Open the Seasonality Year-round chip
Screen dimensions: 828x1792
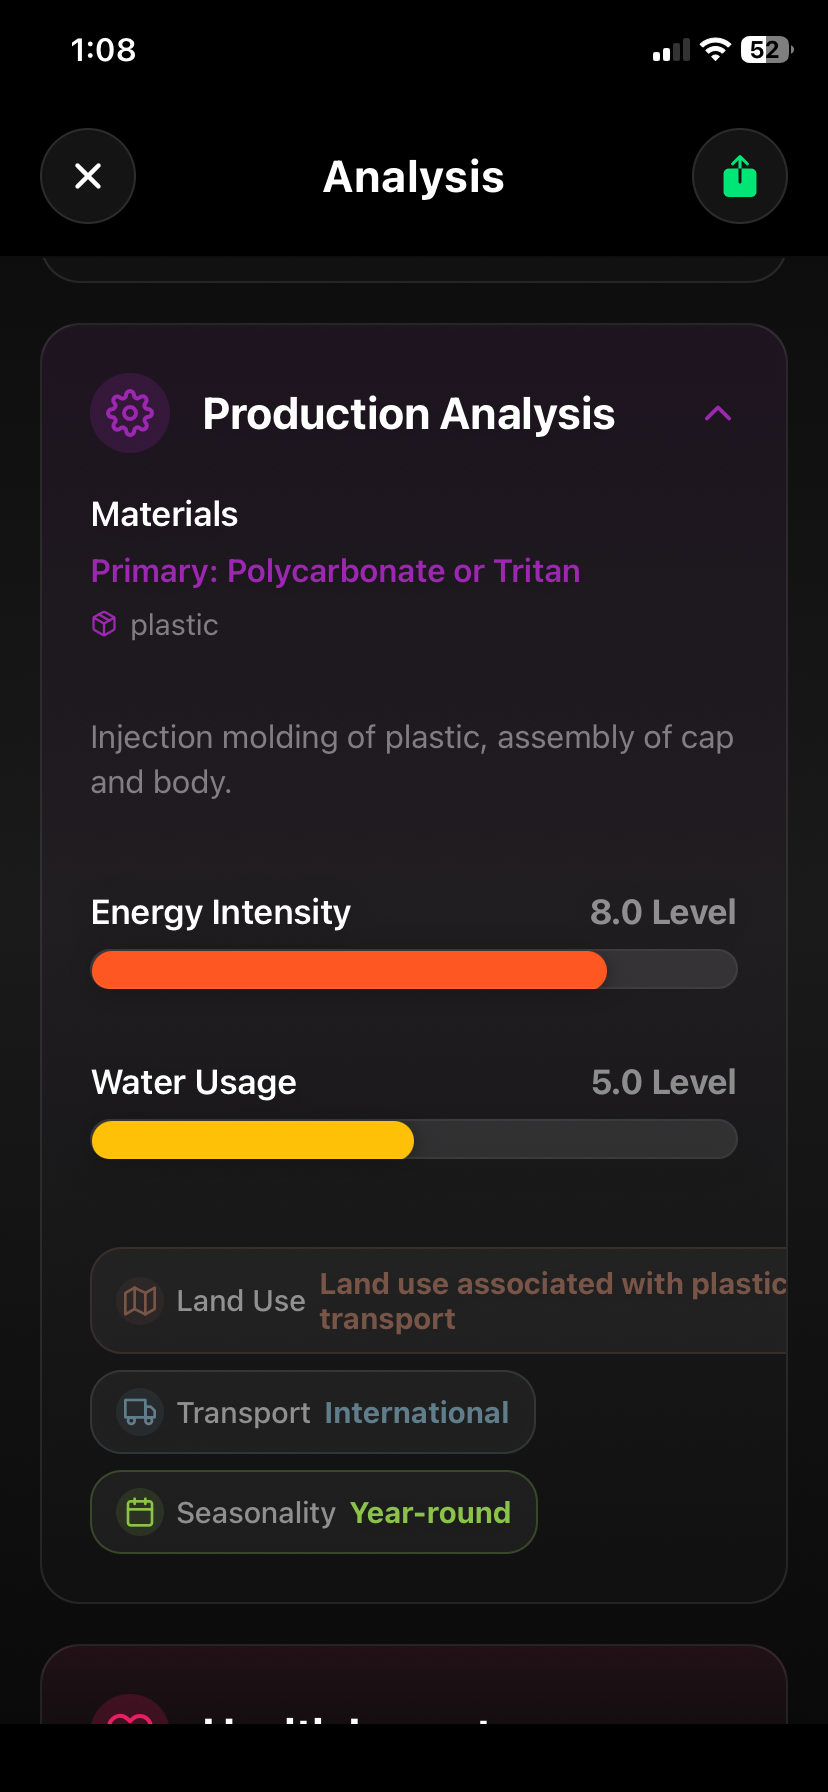(314, 1512)
